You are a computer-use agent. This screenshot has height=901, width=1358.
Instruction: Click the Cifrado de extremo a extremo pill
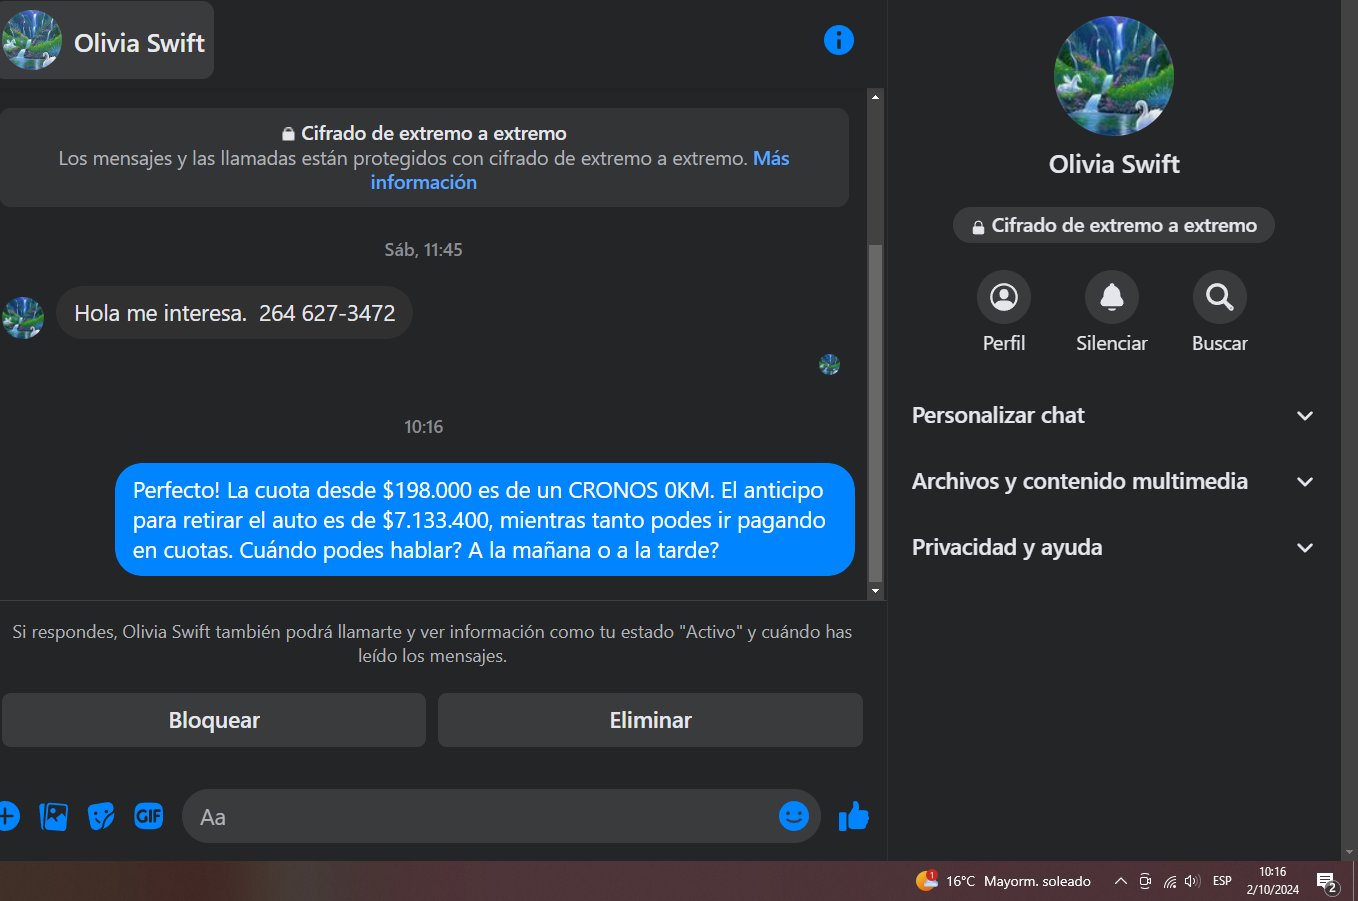pyautogui.click(x=1114, y=225)
